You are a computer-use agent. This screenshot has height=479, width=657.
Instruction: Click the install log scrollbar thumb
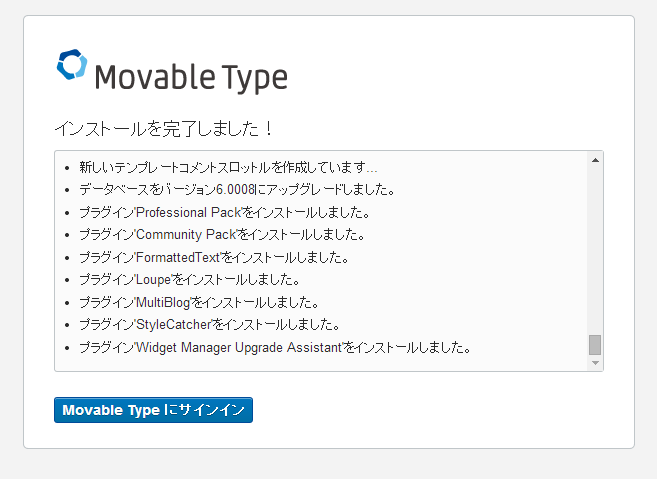coord(595,345)
